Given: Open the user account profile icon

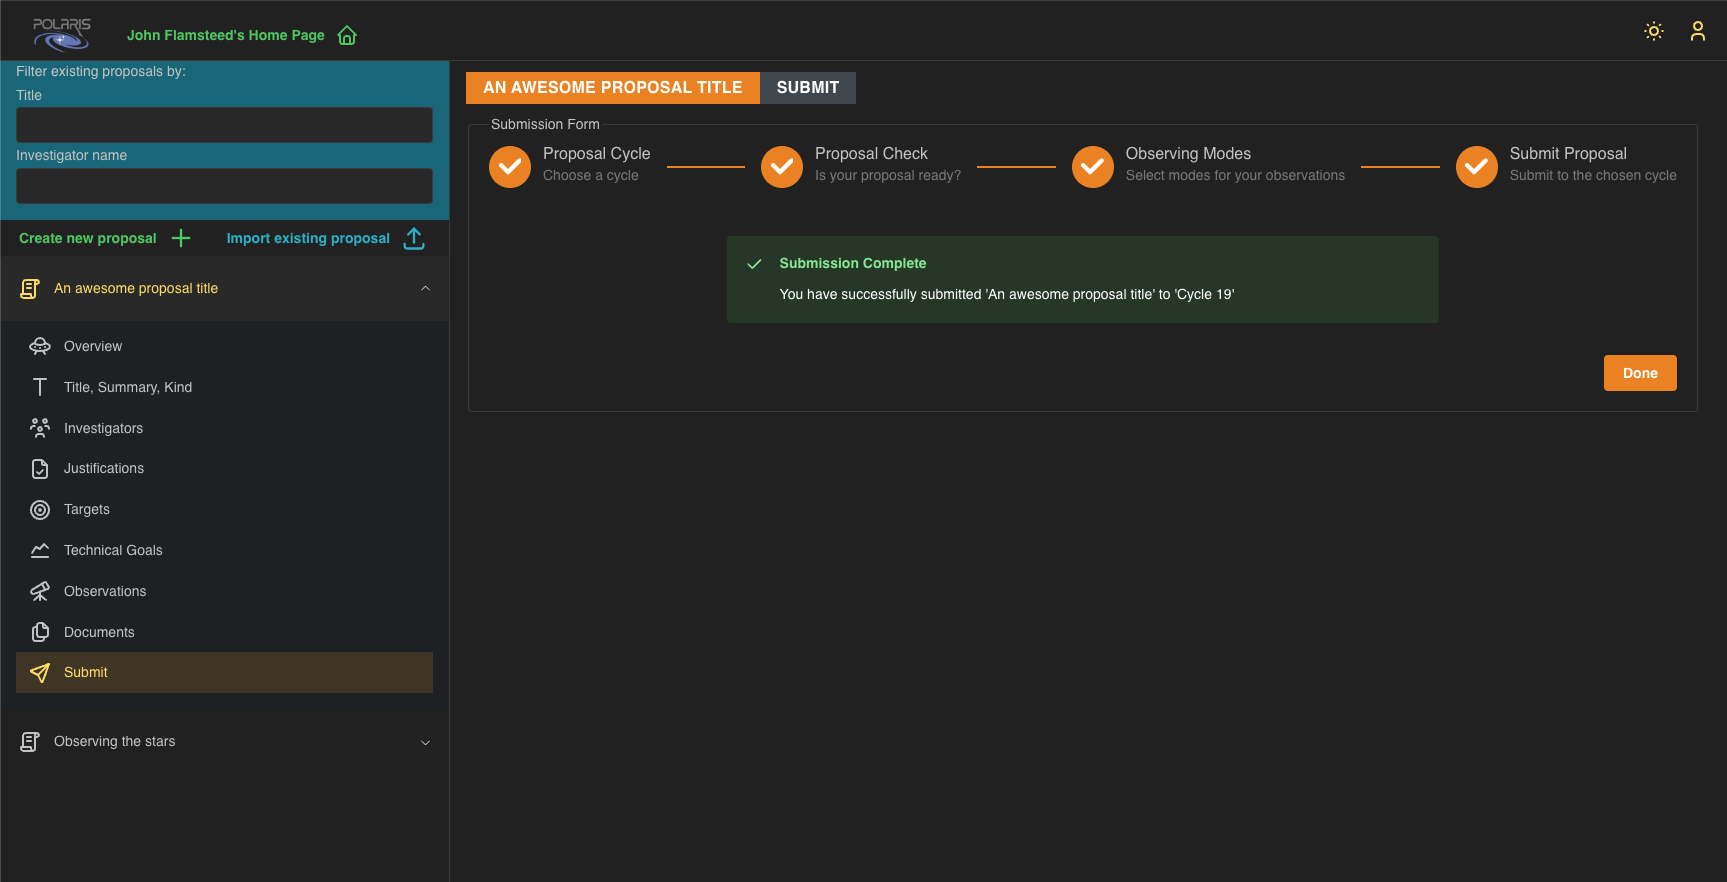Looking at the screenshot, I should [1697, 31].
